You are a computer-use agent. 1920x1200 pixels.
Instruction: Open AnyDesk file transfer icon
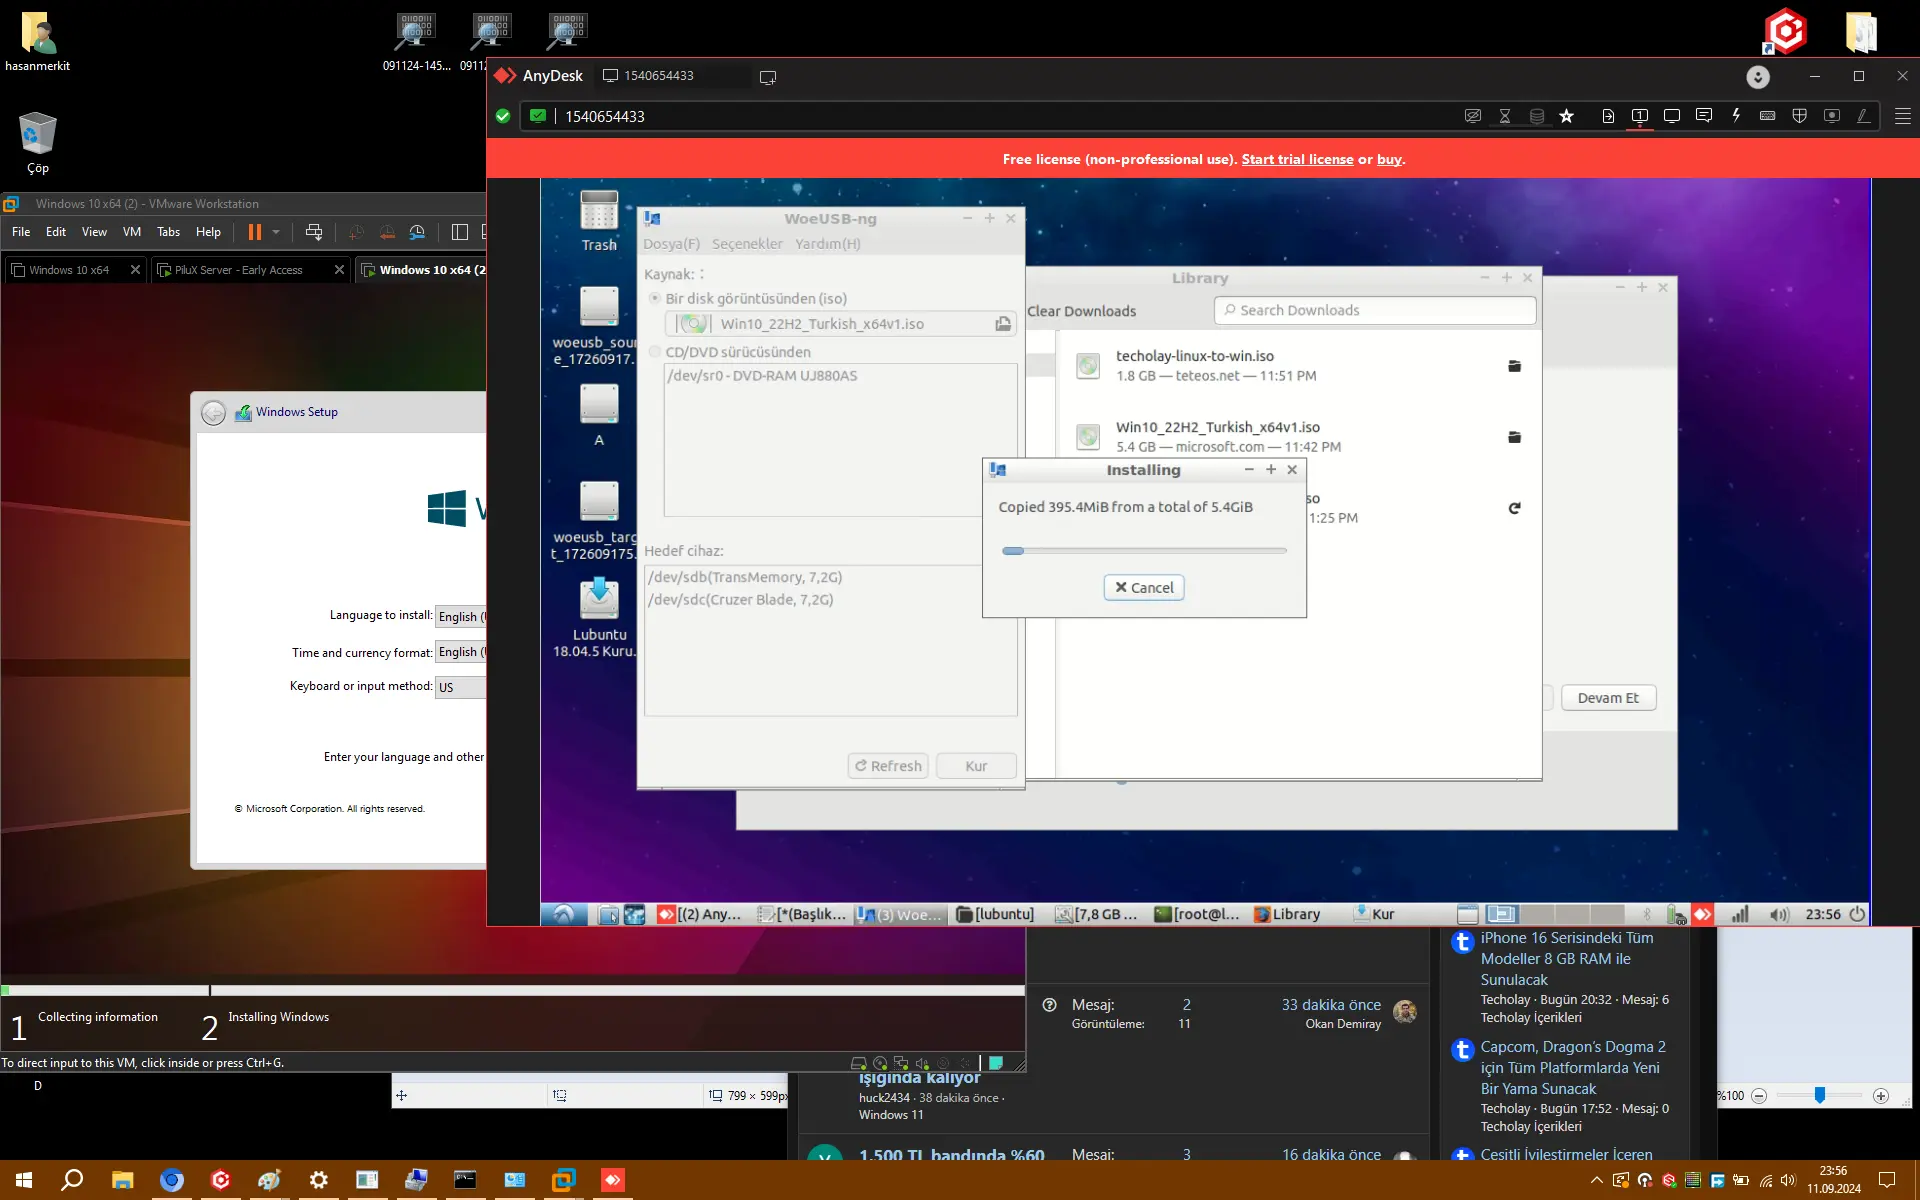[1608, 116]
